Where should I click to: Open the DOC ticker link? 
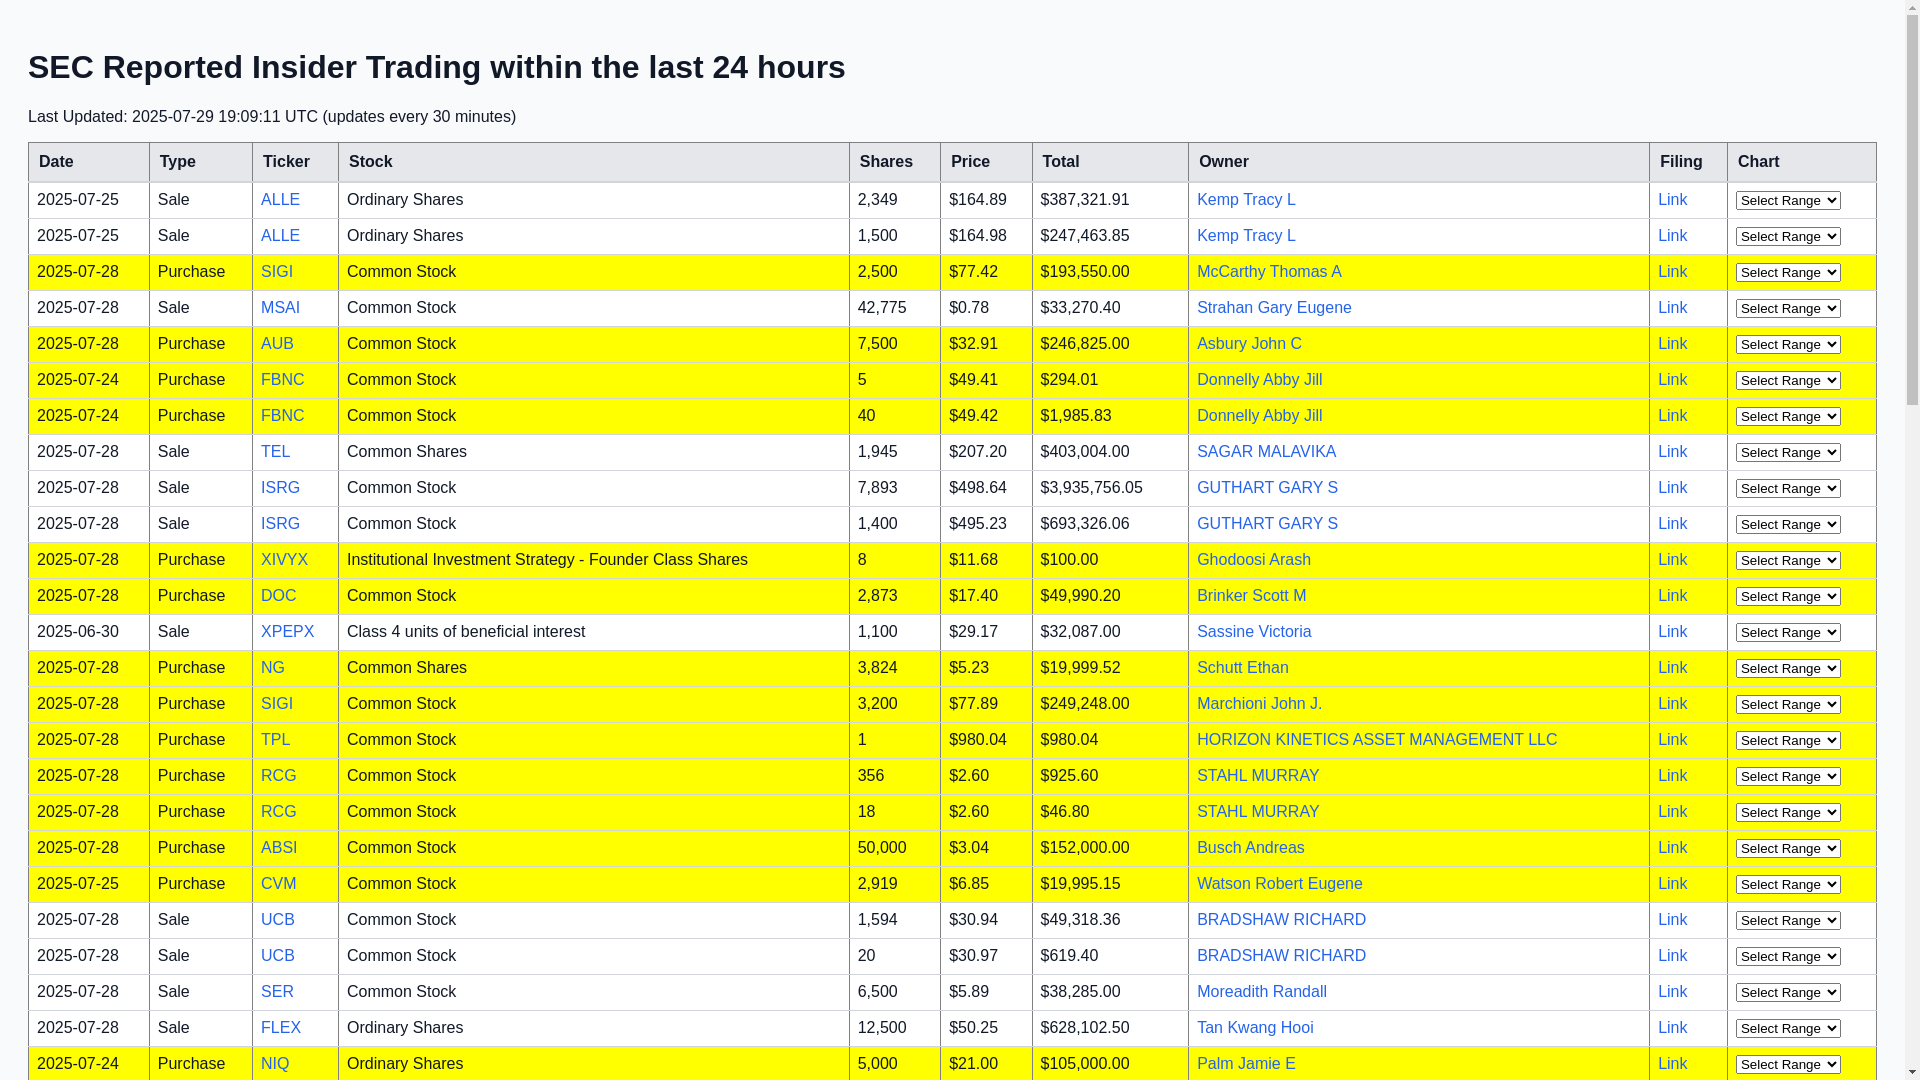click(278, 596)
